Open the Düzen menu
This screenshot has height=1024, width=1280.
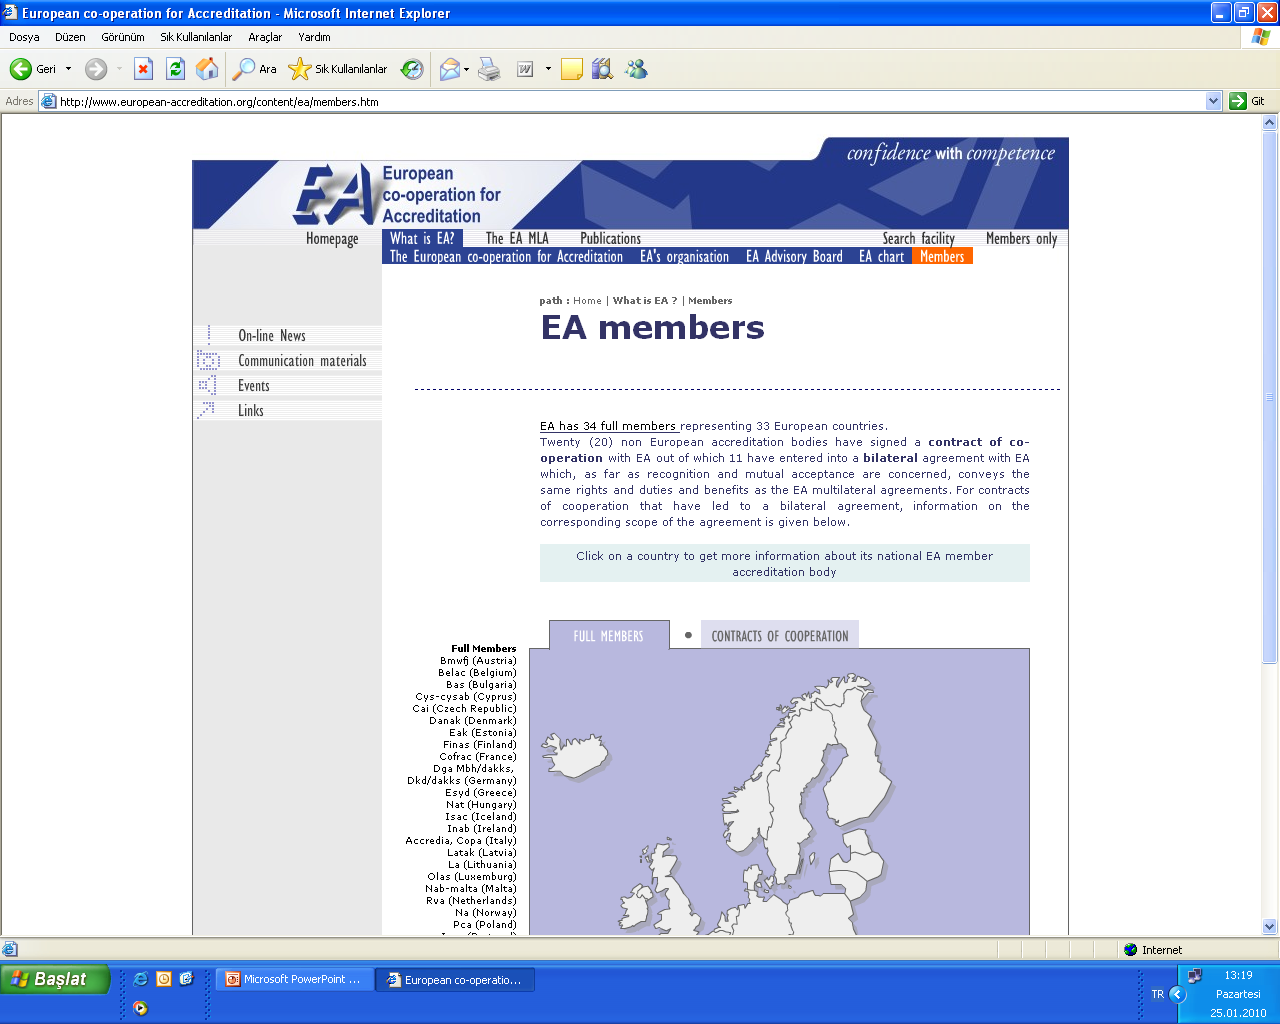pyautogui.click(x=70, y=37)
